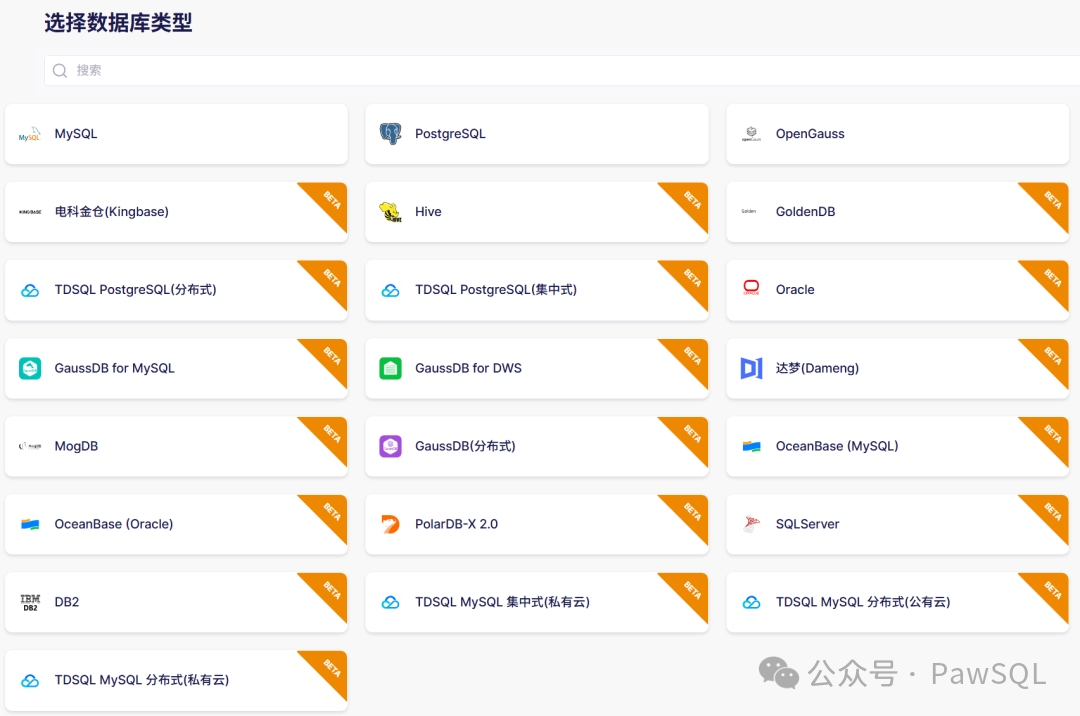Choose the OceanBase (MySQL) label text
Screen dimensions: 1080x716
pos(837,446)
